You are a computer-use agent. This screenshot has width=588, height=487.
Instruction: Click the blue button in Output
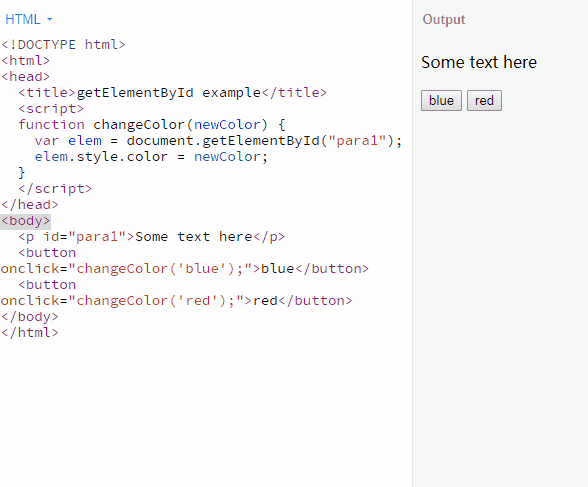pos(441,100)
